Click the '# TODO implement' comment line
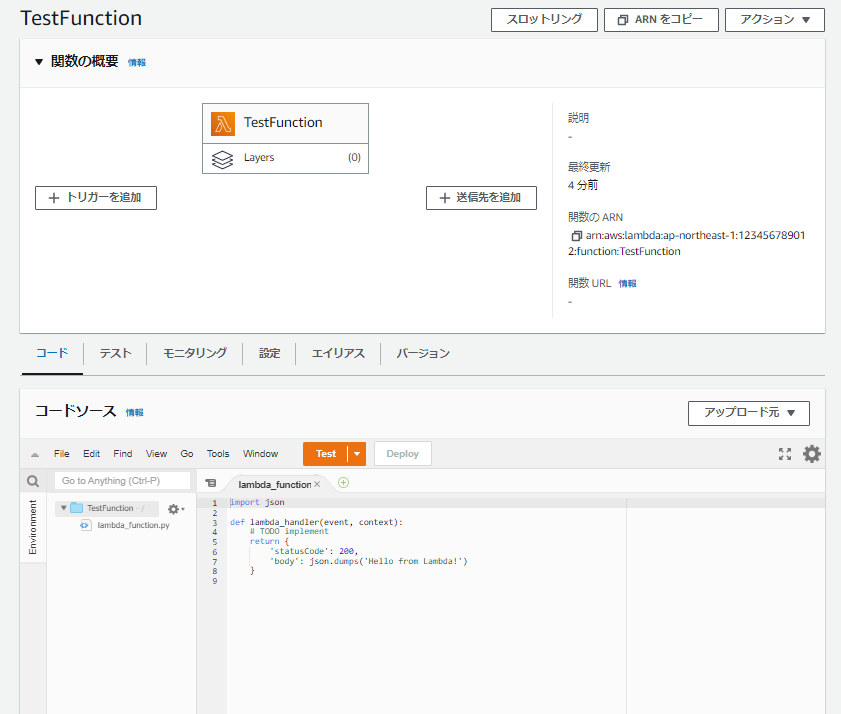 [289, 532]
